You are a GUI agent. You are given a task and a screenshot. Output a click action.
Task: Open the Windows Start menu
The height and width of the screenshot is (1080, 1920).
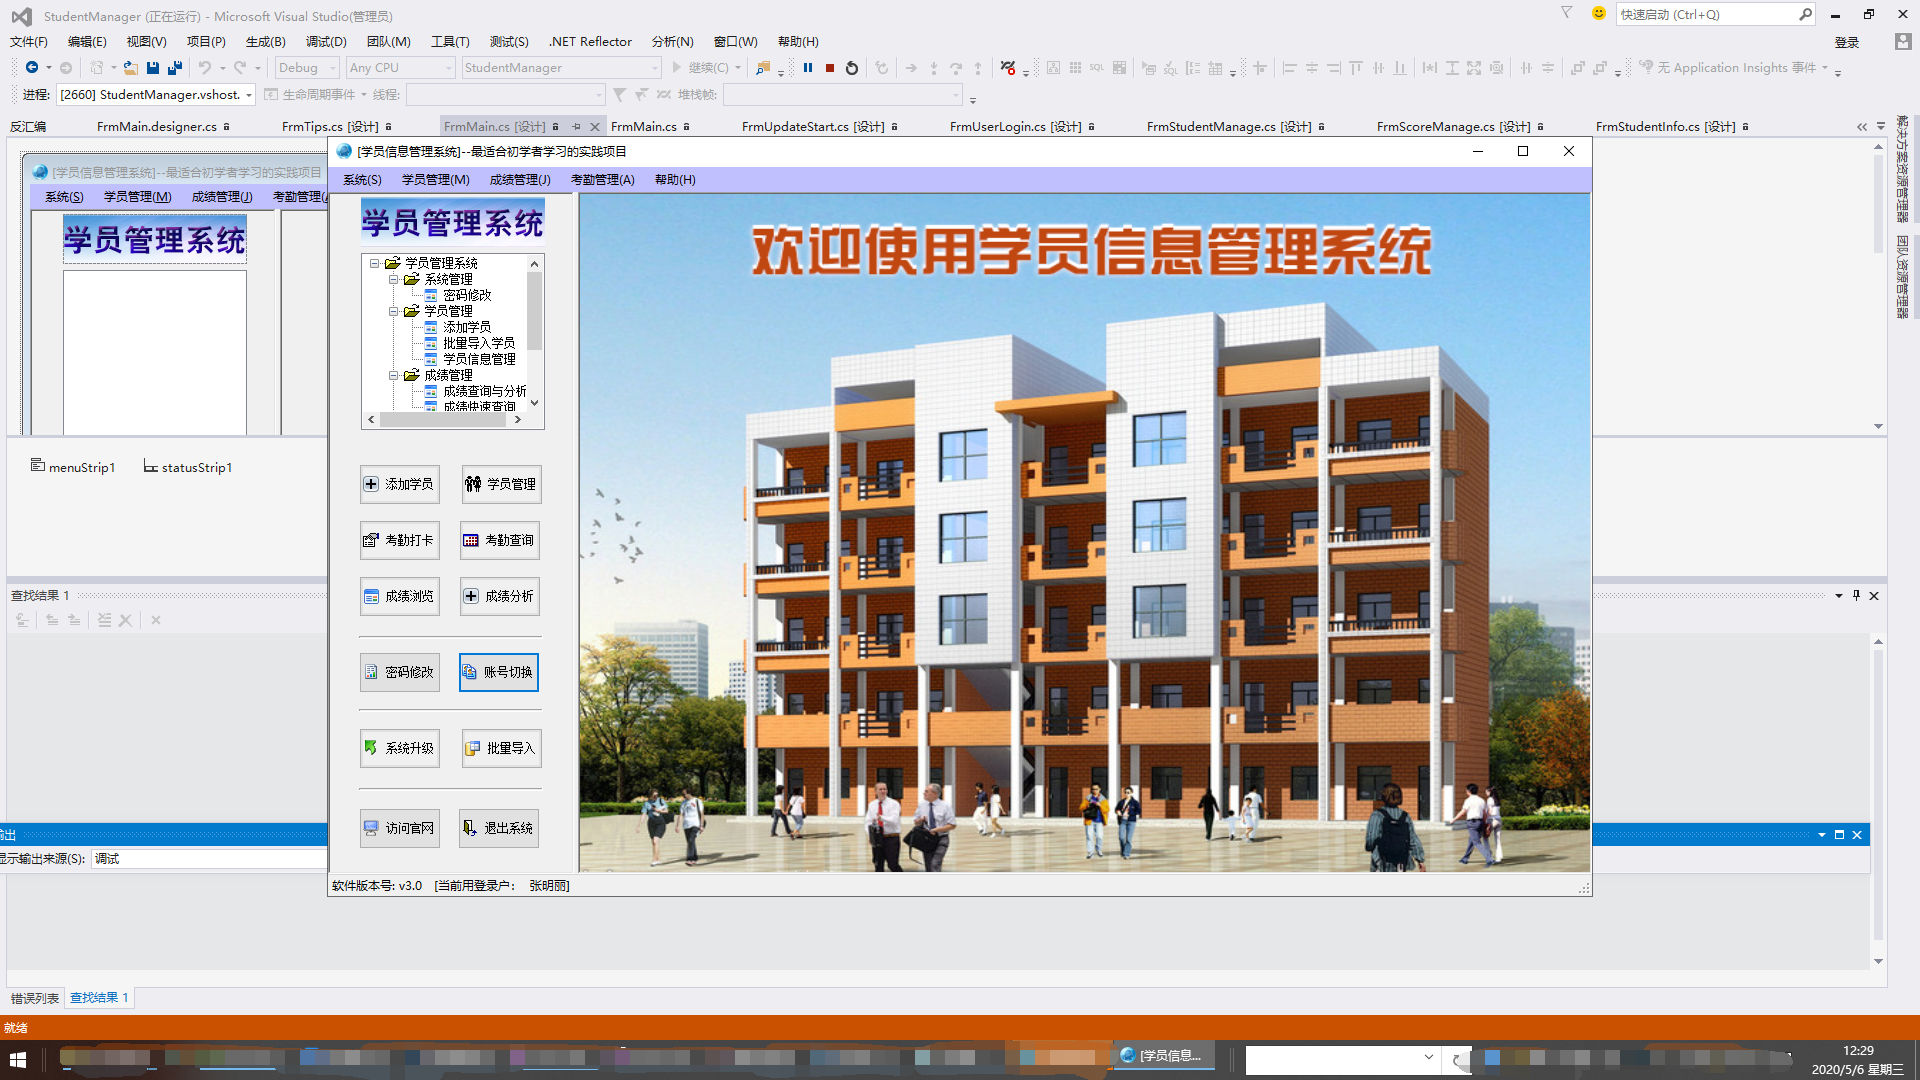[18, 1058]
